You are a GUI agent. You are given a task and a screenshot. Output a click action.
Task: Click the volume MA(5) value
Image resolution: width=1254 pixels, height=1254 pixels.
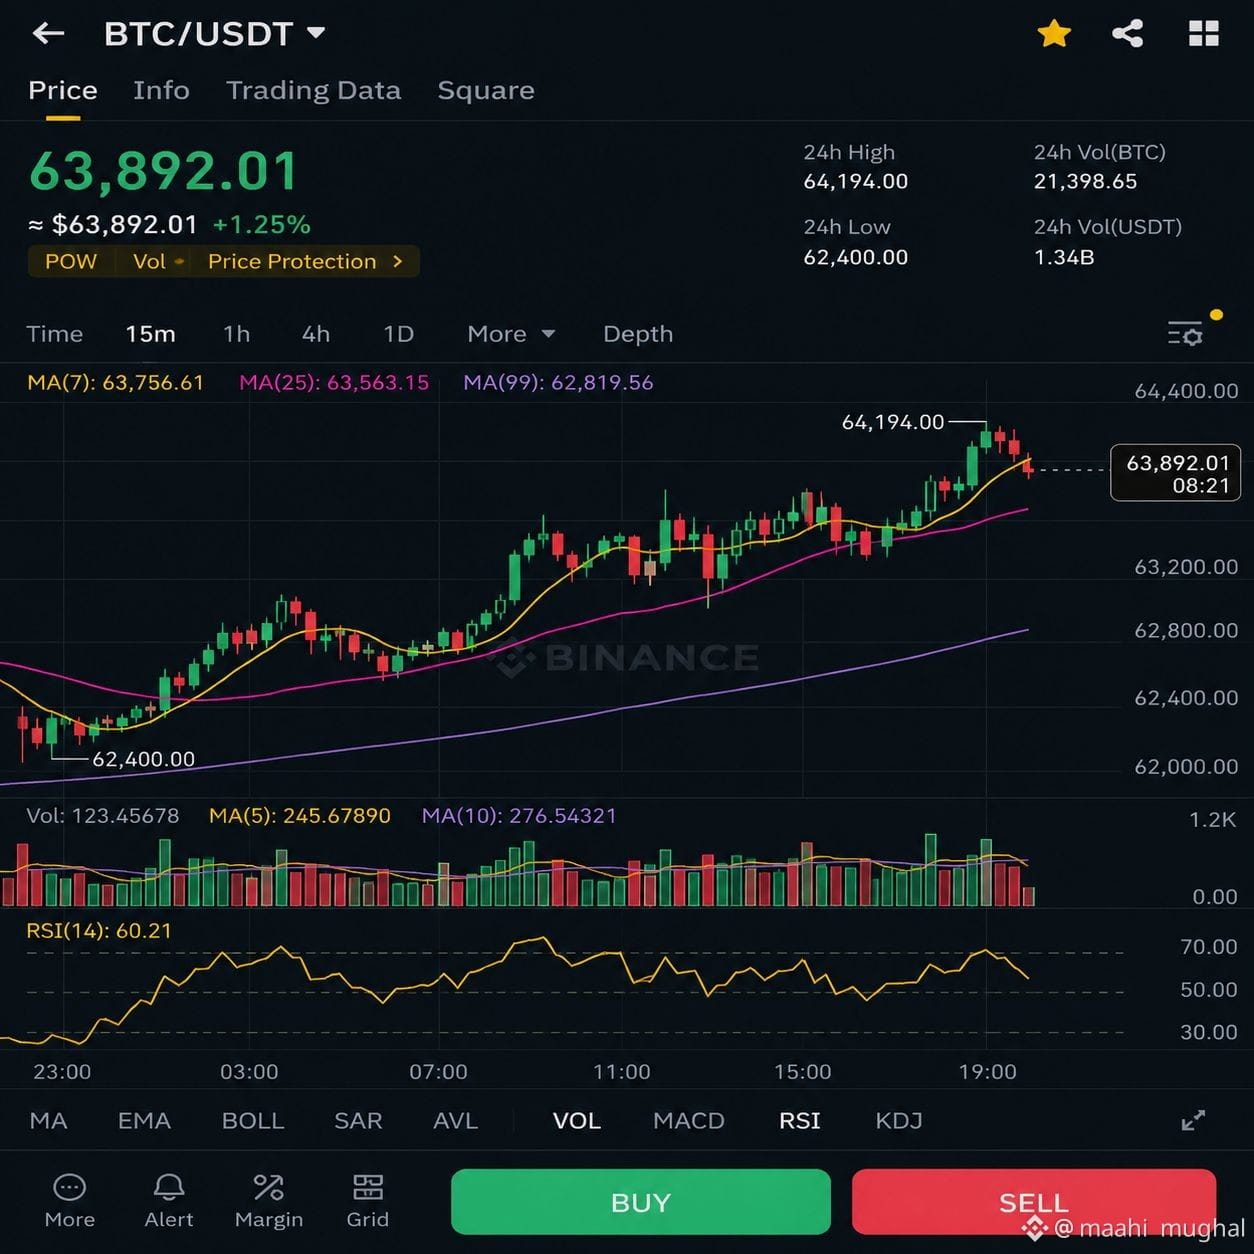tap(300, 816)
